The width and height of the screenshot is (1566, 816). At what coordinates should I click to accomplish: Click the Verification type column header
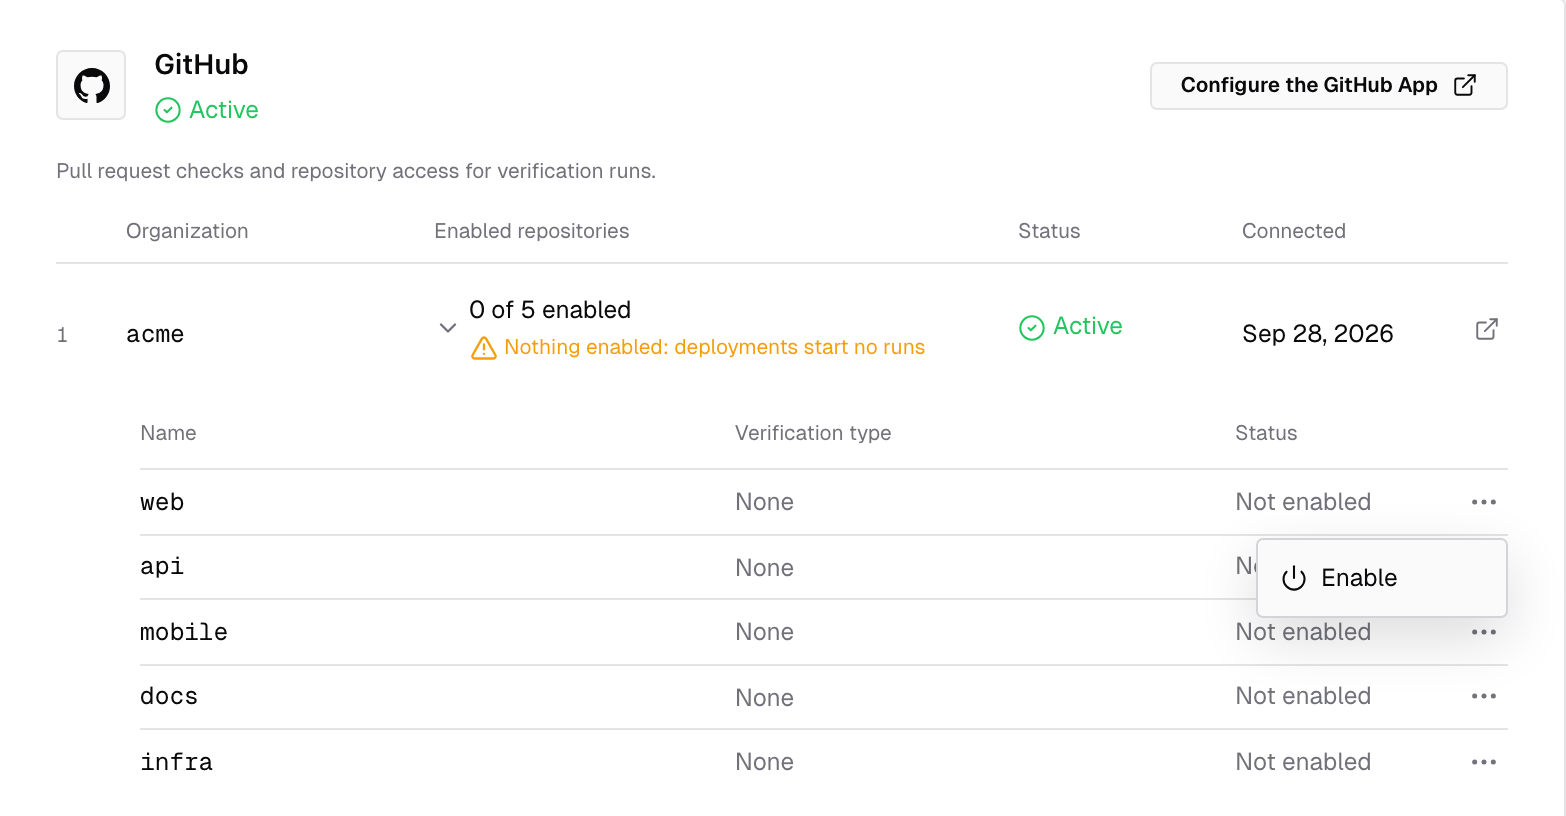tap(813, 433)
